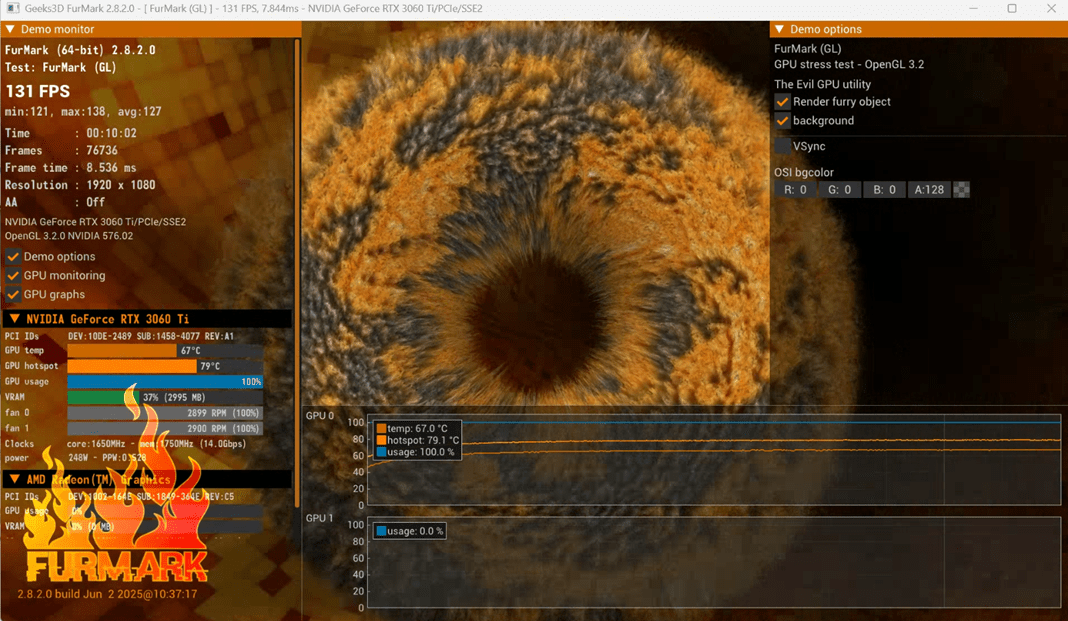Collapse the Demo monitor panel triangle
Screen dimensions: 1068x621
(10, 29)
